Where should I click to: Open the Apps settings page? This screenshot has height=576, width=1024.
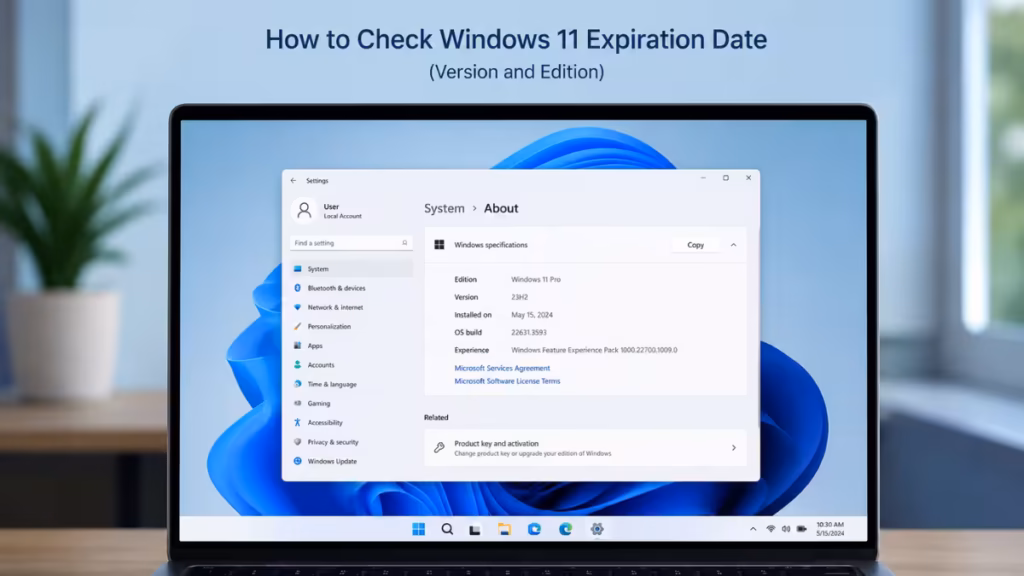(315, 345)
